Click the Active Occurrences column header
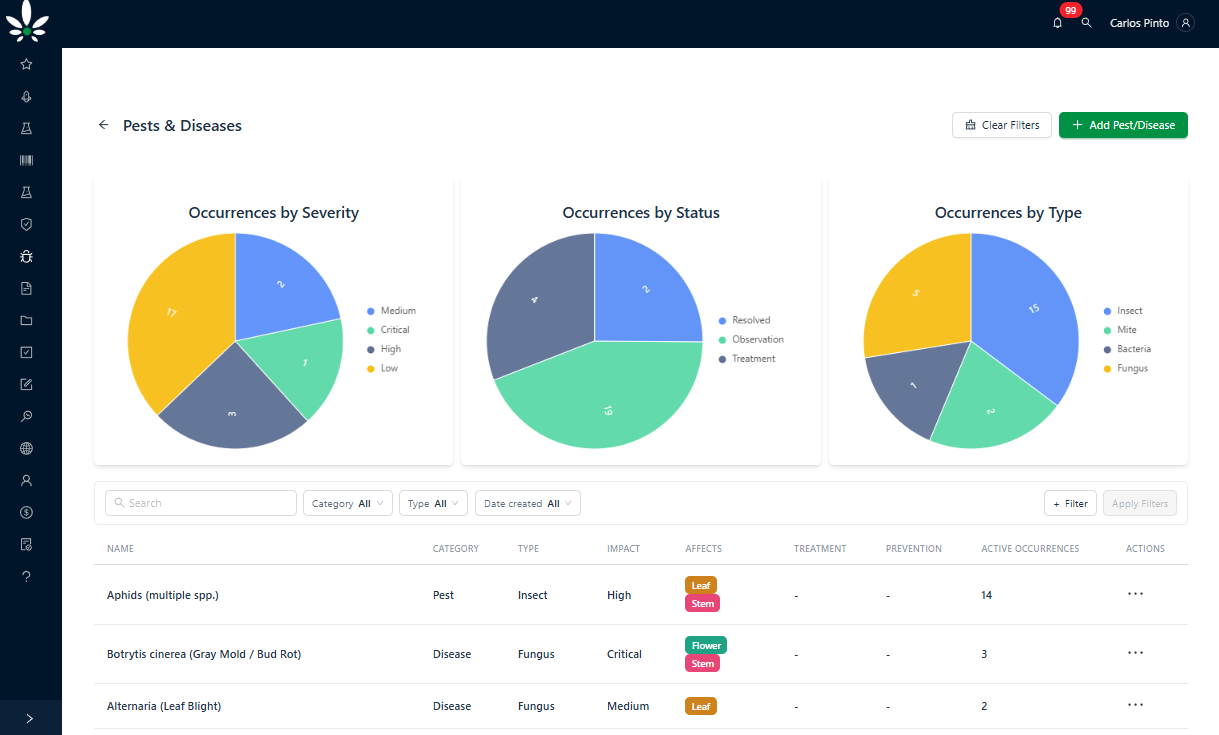The height and width of the screenshot is (735, 1219). [x=1030, y=548]
